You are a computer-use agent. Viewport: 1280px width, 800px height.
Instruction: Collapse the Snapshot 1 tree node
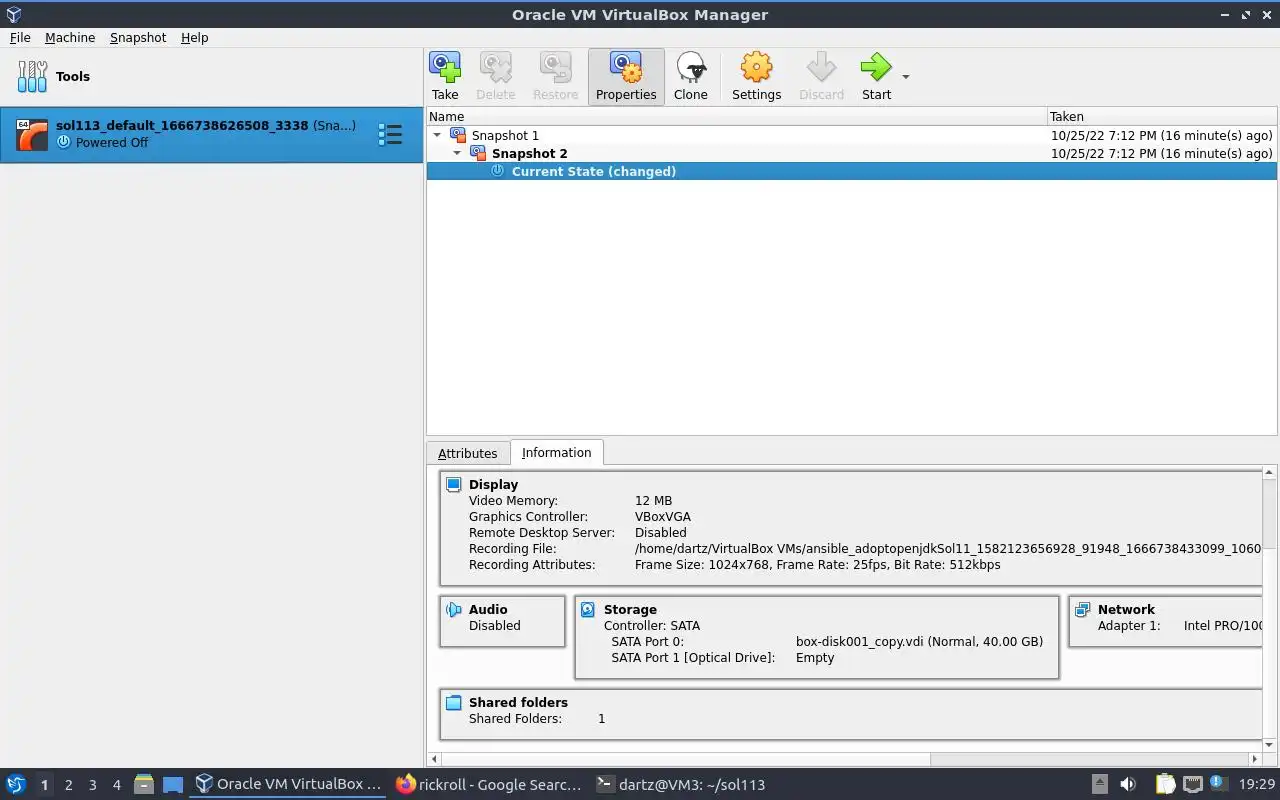tap(437, 135)
